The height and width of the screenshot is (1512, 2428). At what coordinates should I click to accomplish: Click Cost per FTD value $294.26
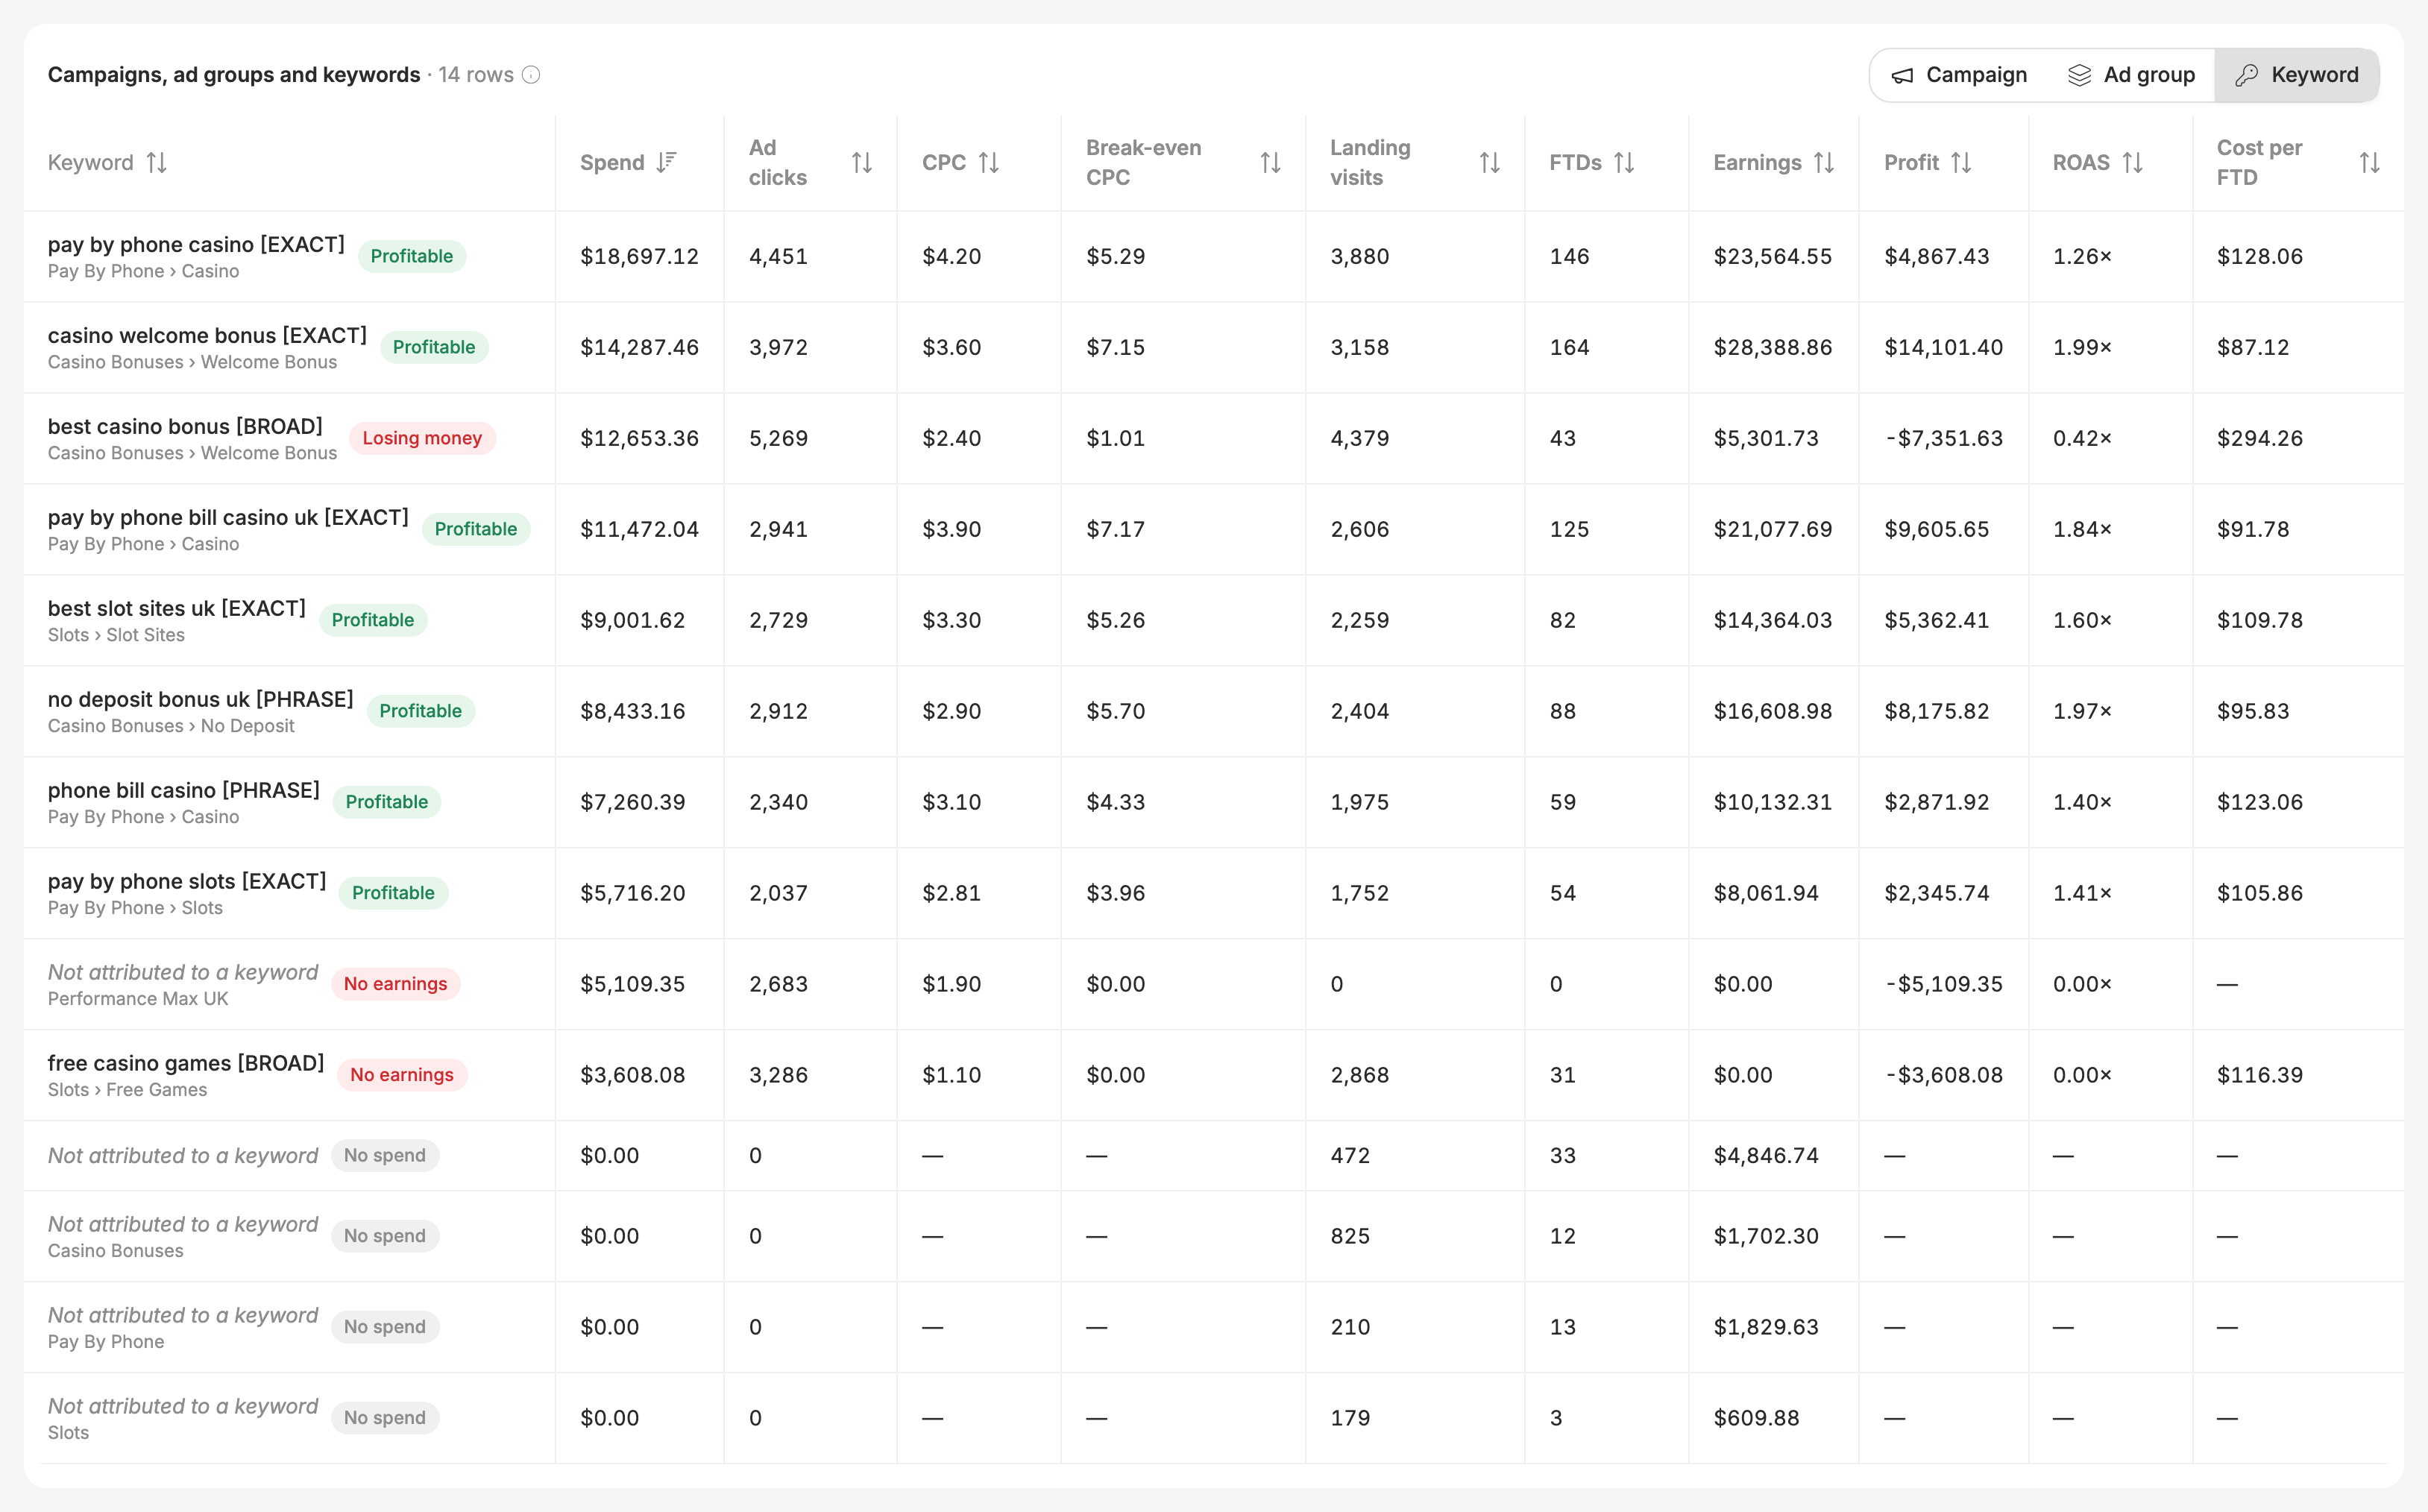tap(2260, 439)
